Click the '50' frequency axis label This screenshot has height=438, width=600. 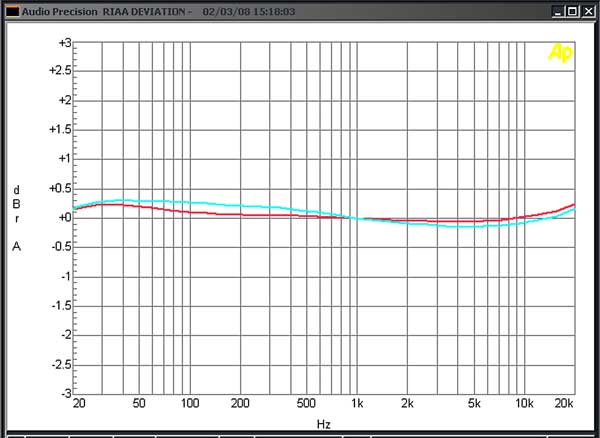tap(139, 403)
